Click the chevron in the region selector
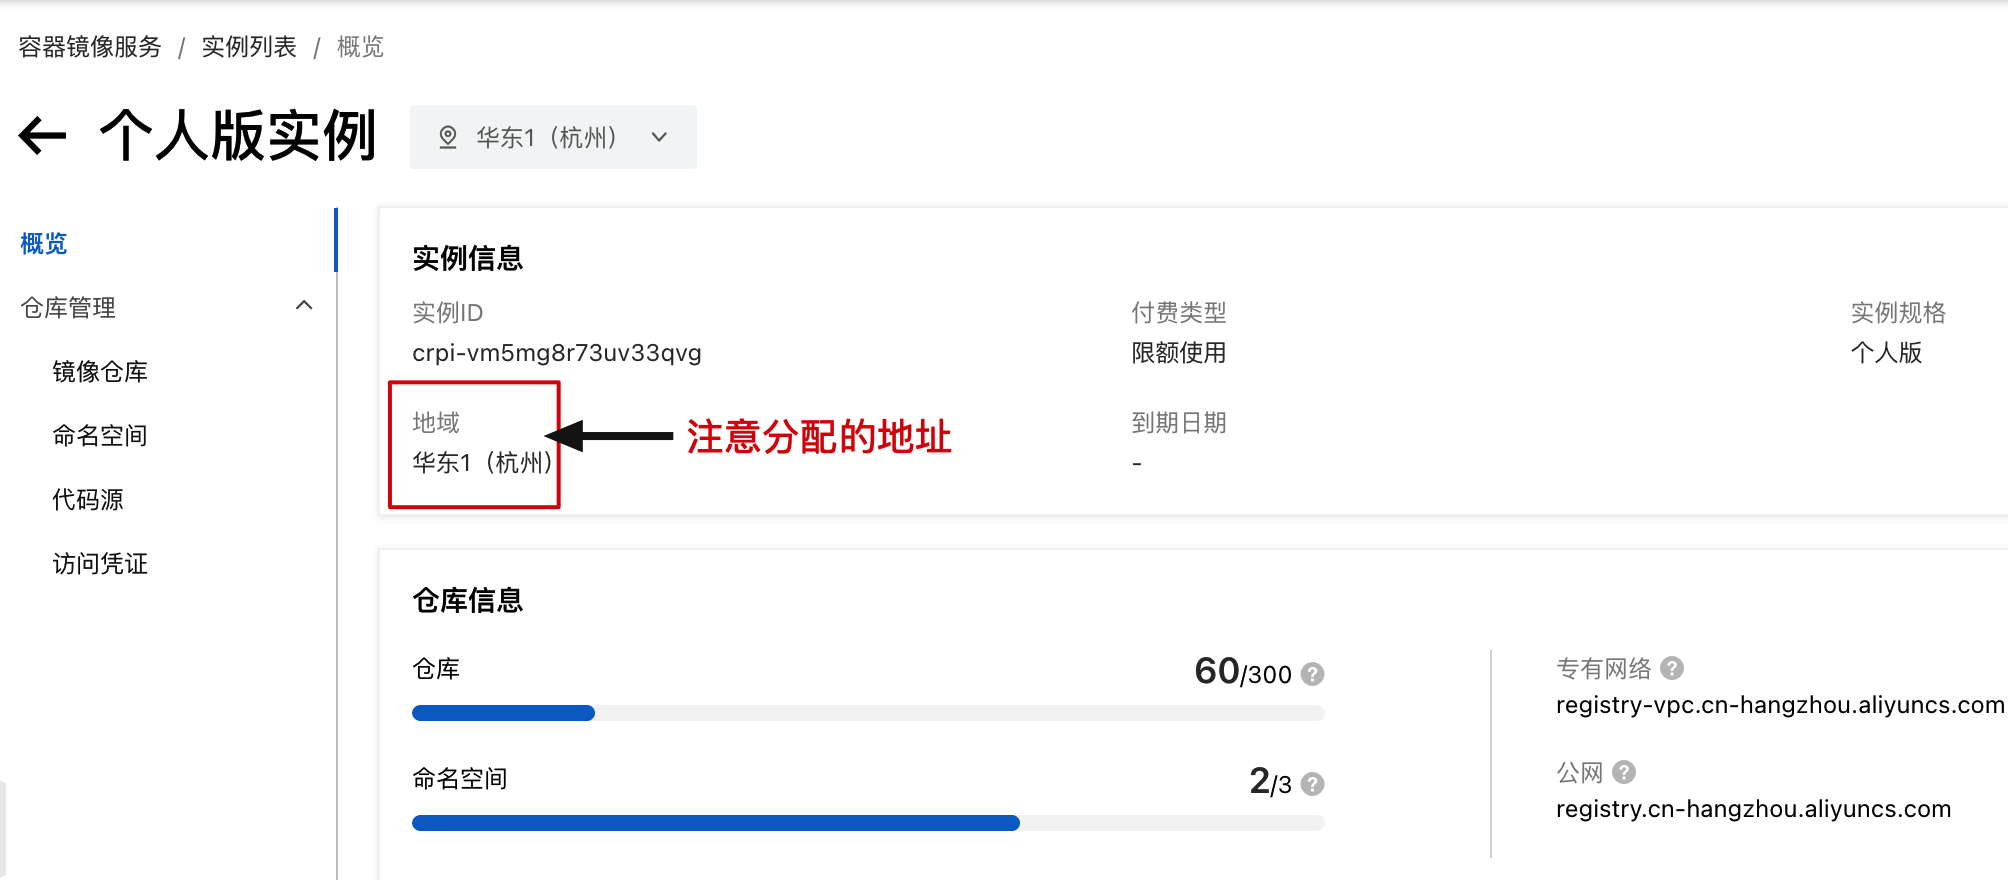Viewport: 2008px width, 880px height. pyautogui.click(x=659, y=137)
